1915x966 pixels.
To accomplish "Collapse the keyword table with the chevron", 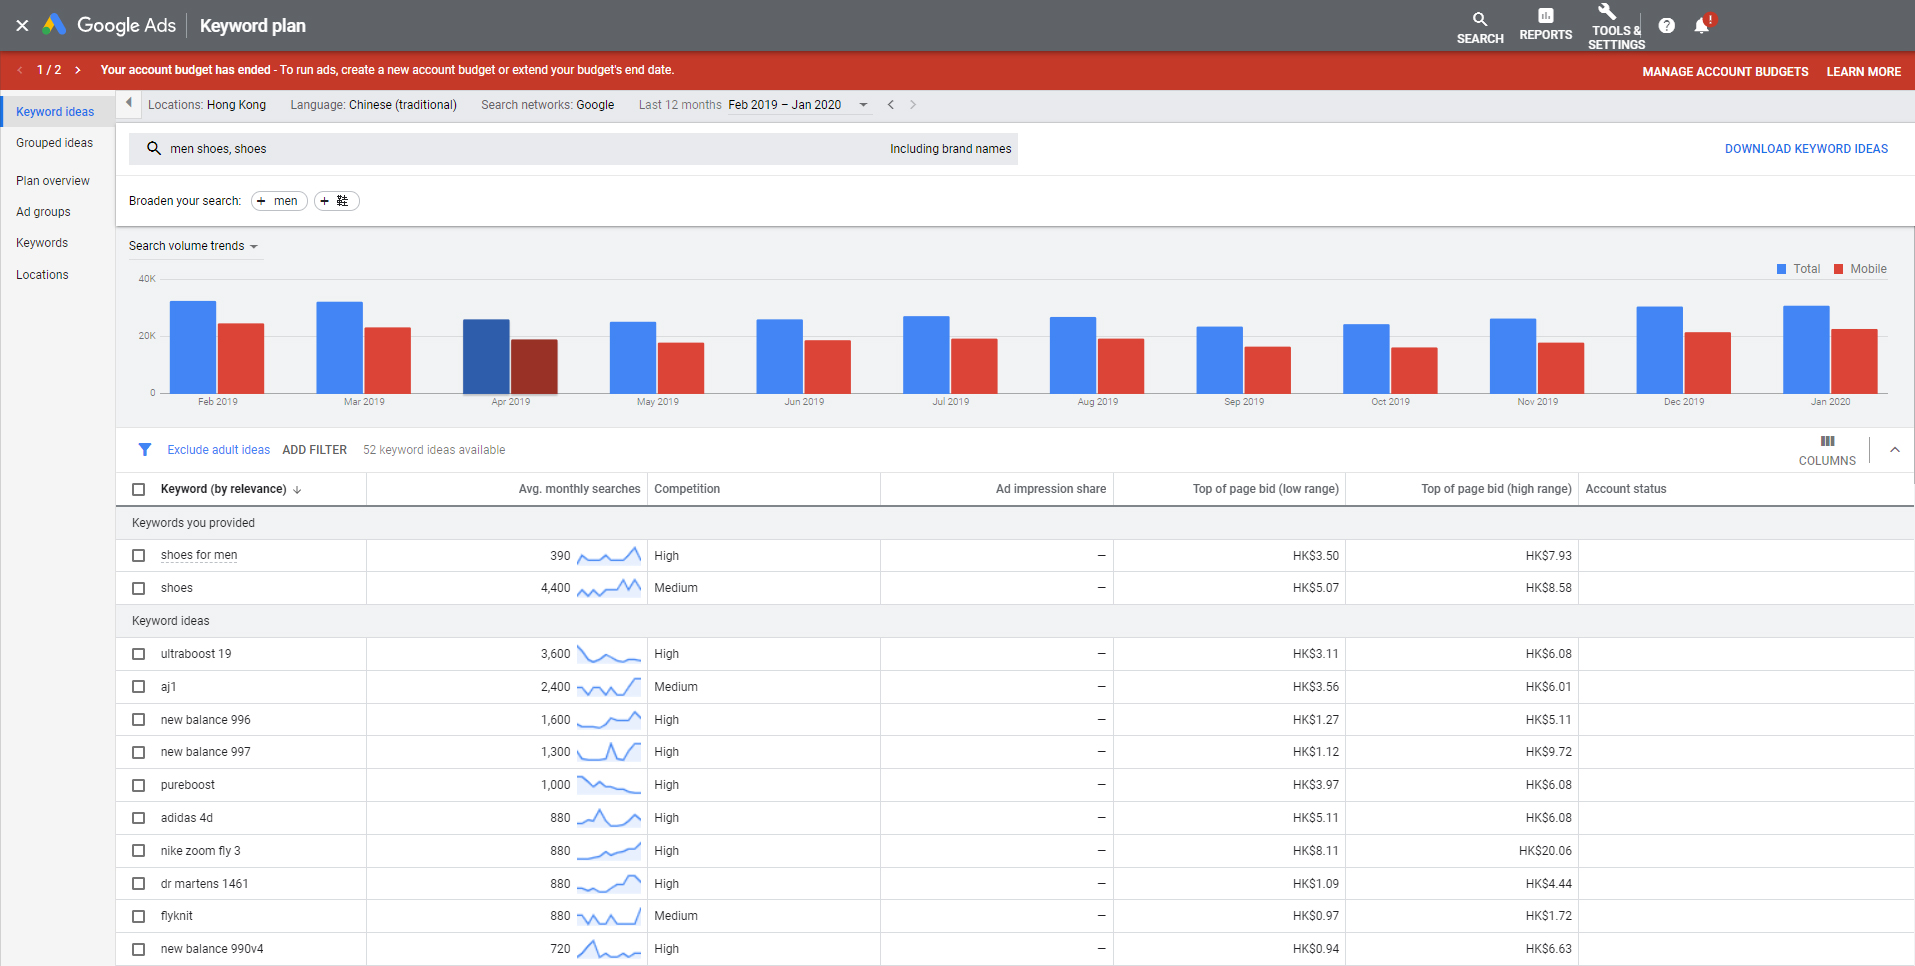I will point(1894,450).
